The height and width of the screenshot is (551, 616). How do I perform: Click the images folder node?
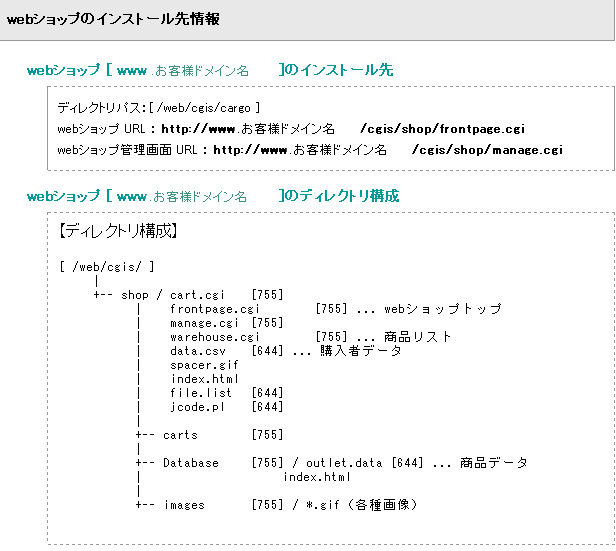[184, 505]
